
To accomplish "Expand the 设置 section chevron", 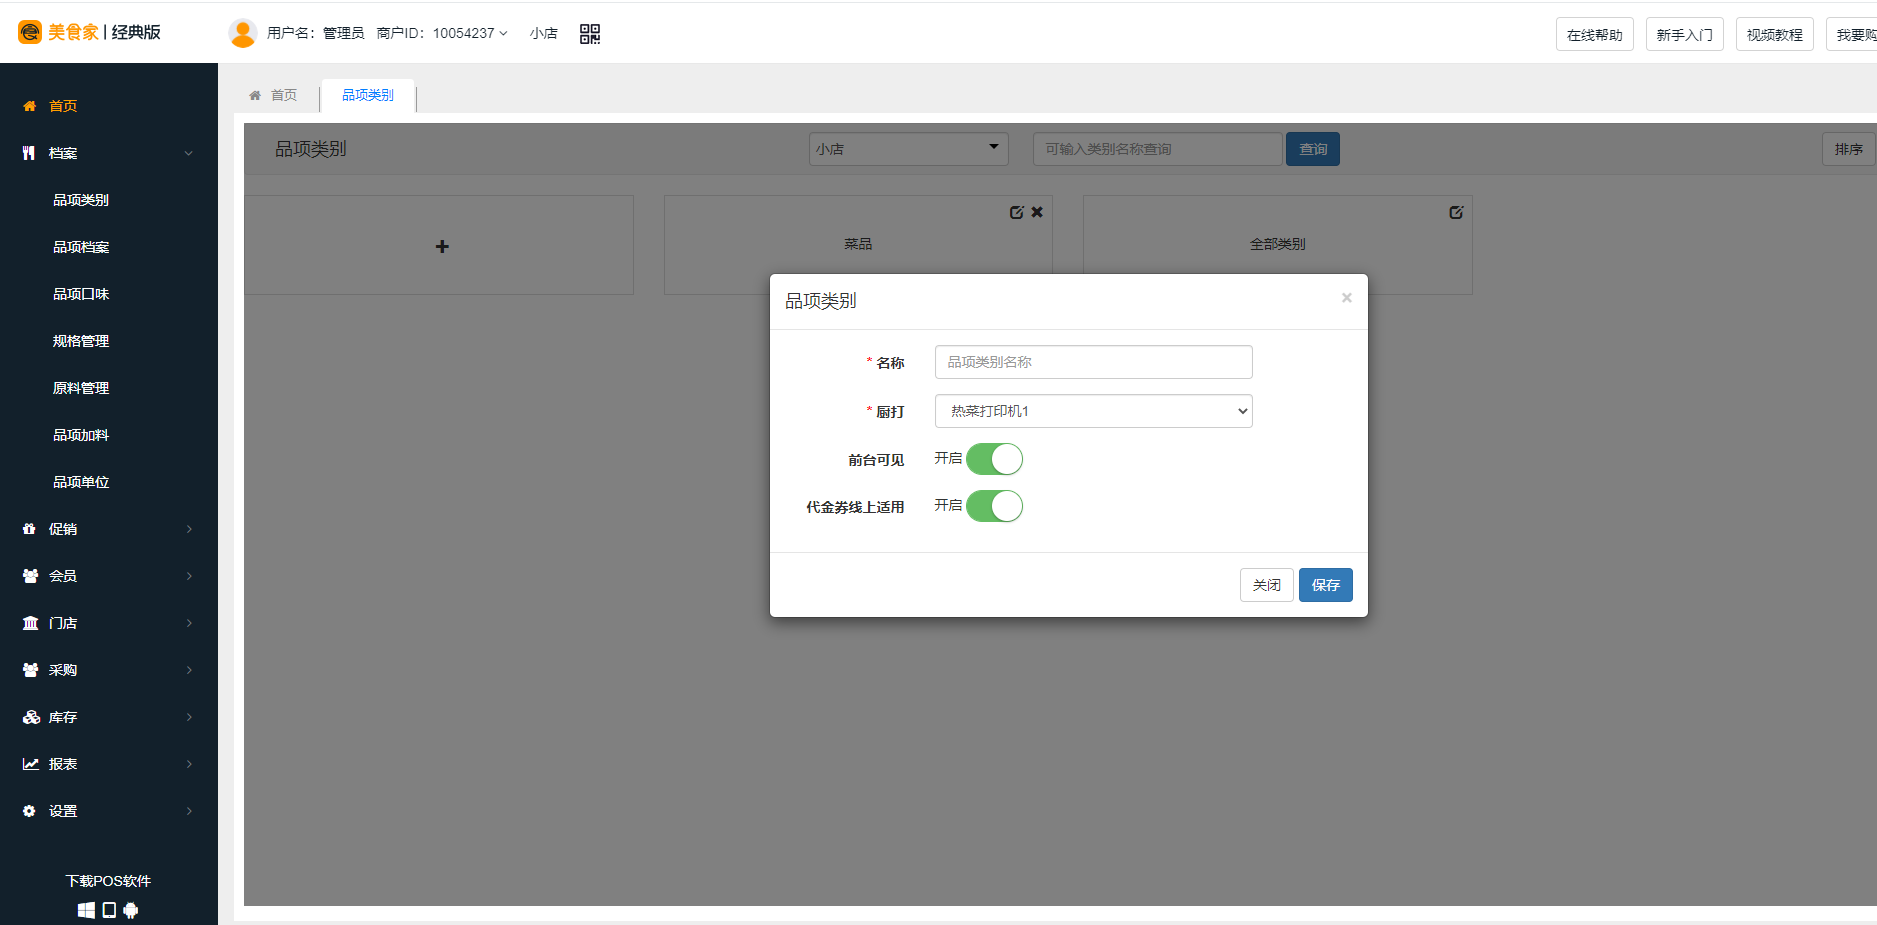I will point(189,811).
